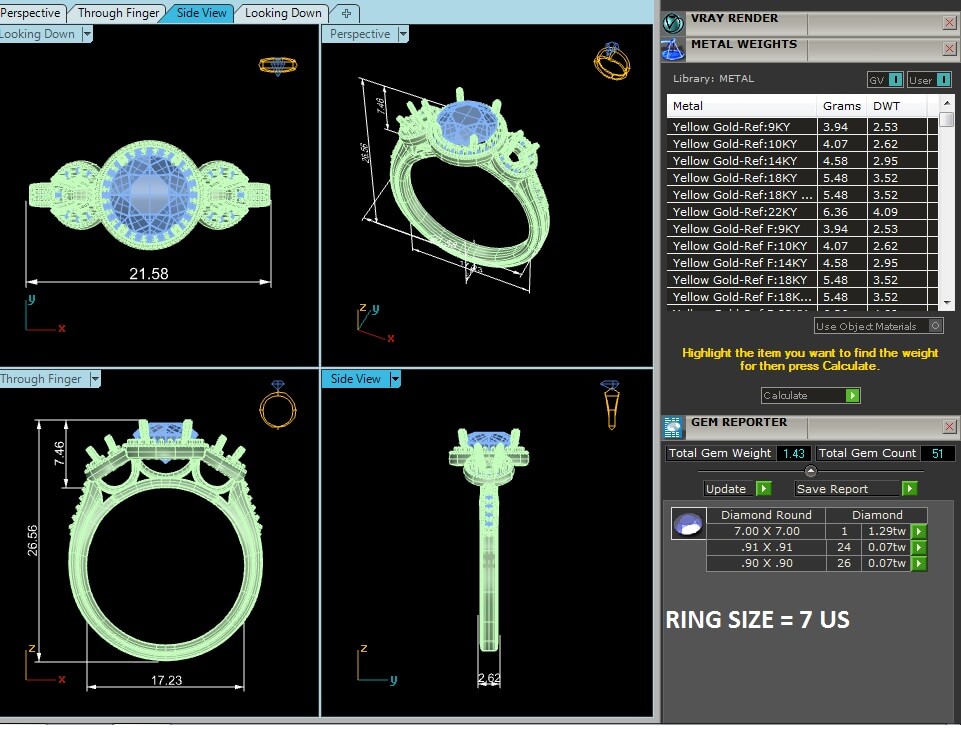Open the Looking Down viewport dropdown menu
Image resolution: width=961 pixels, height=729 pixels.
(x=87, y=34)
